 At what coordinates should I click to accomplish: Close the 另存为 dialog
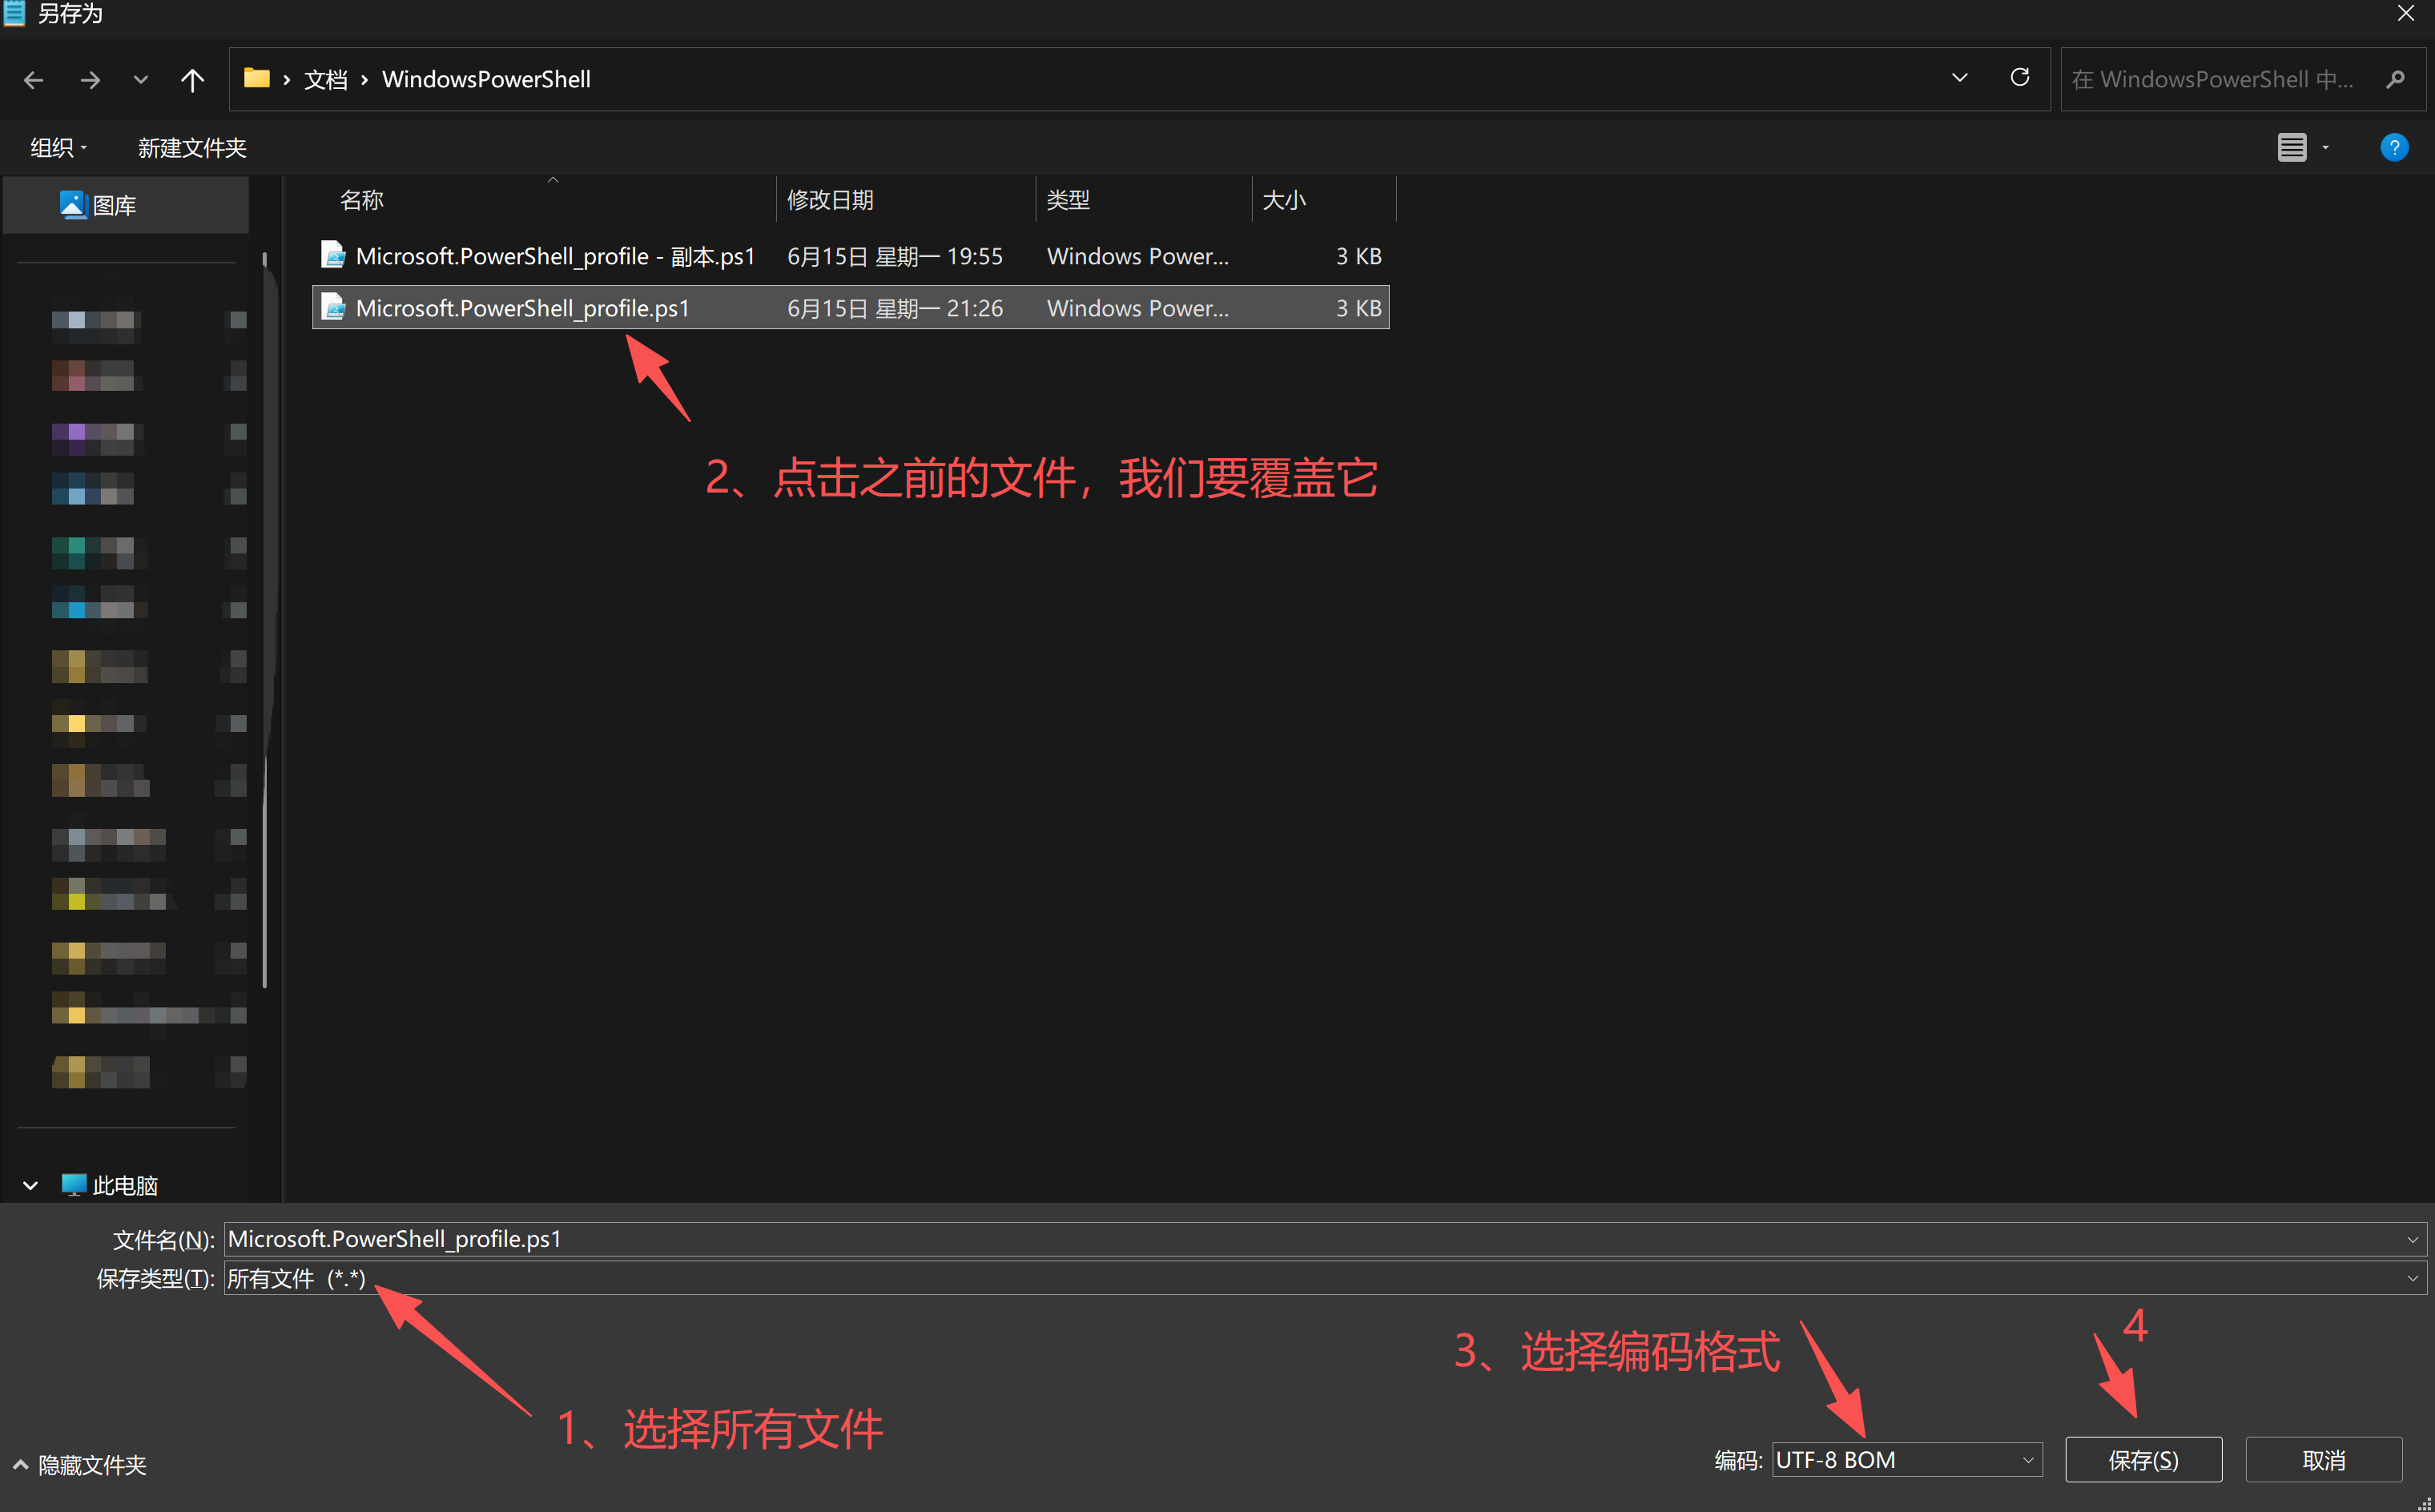pos(2406,13)
